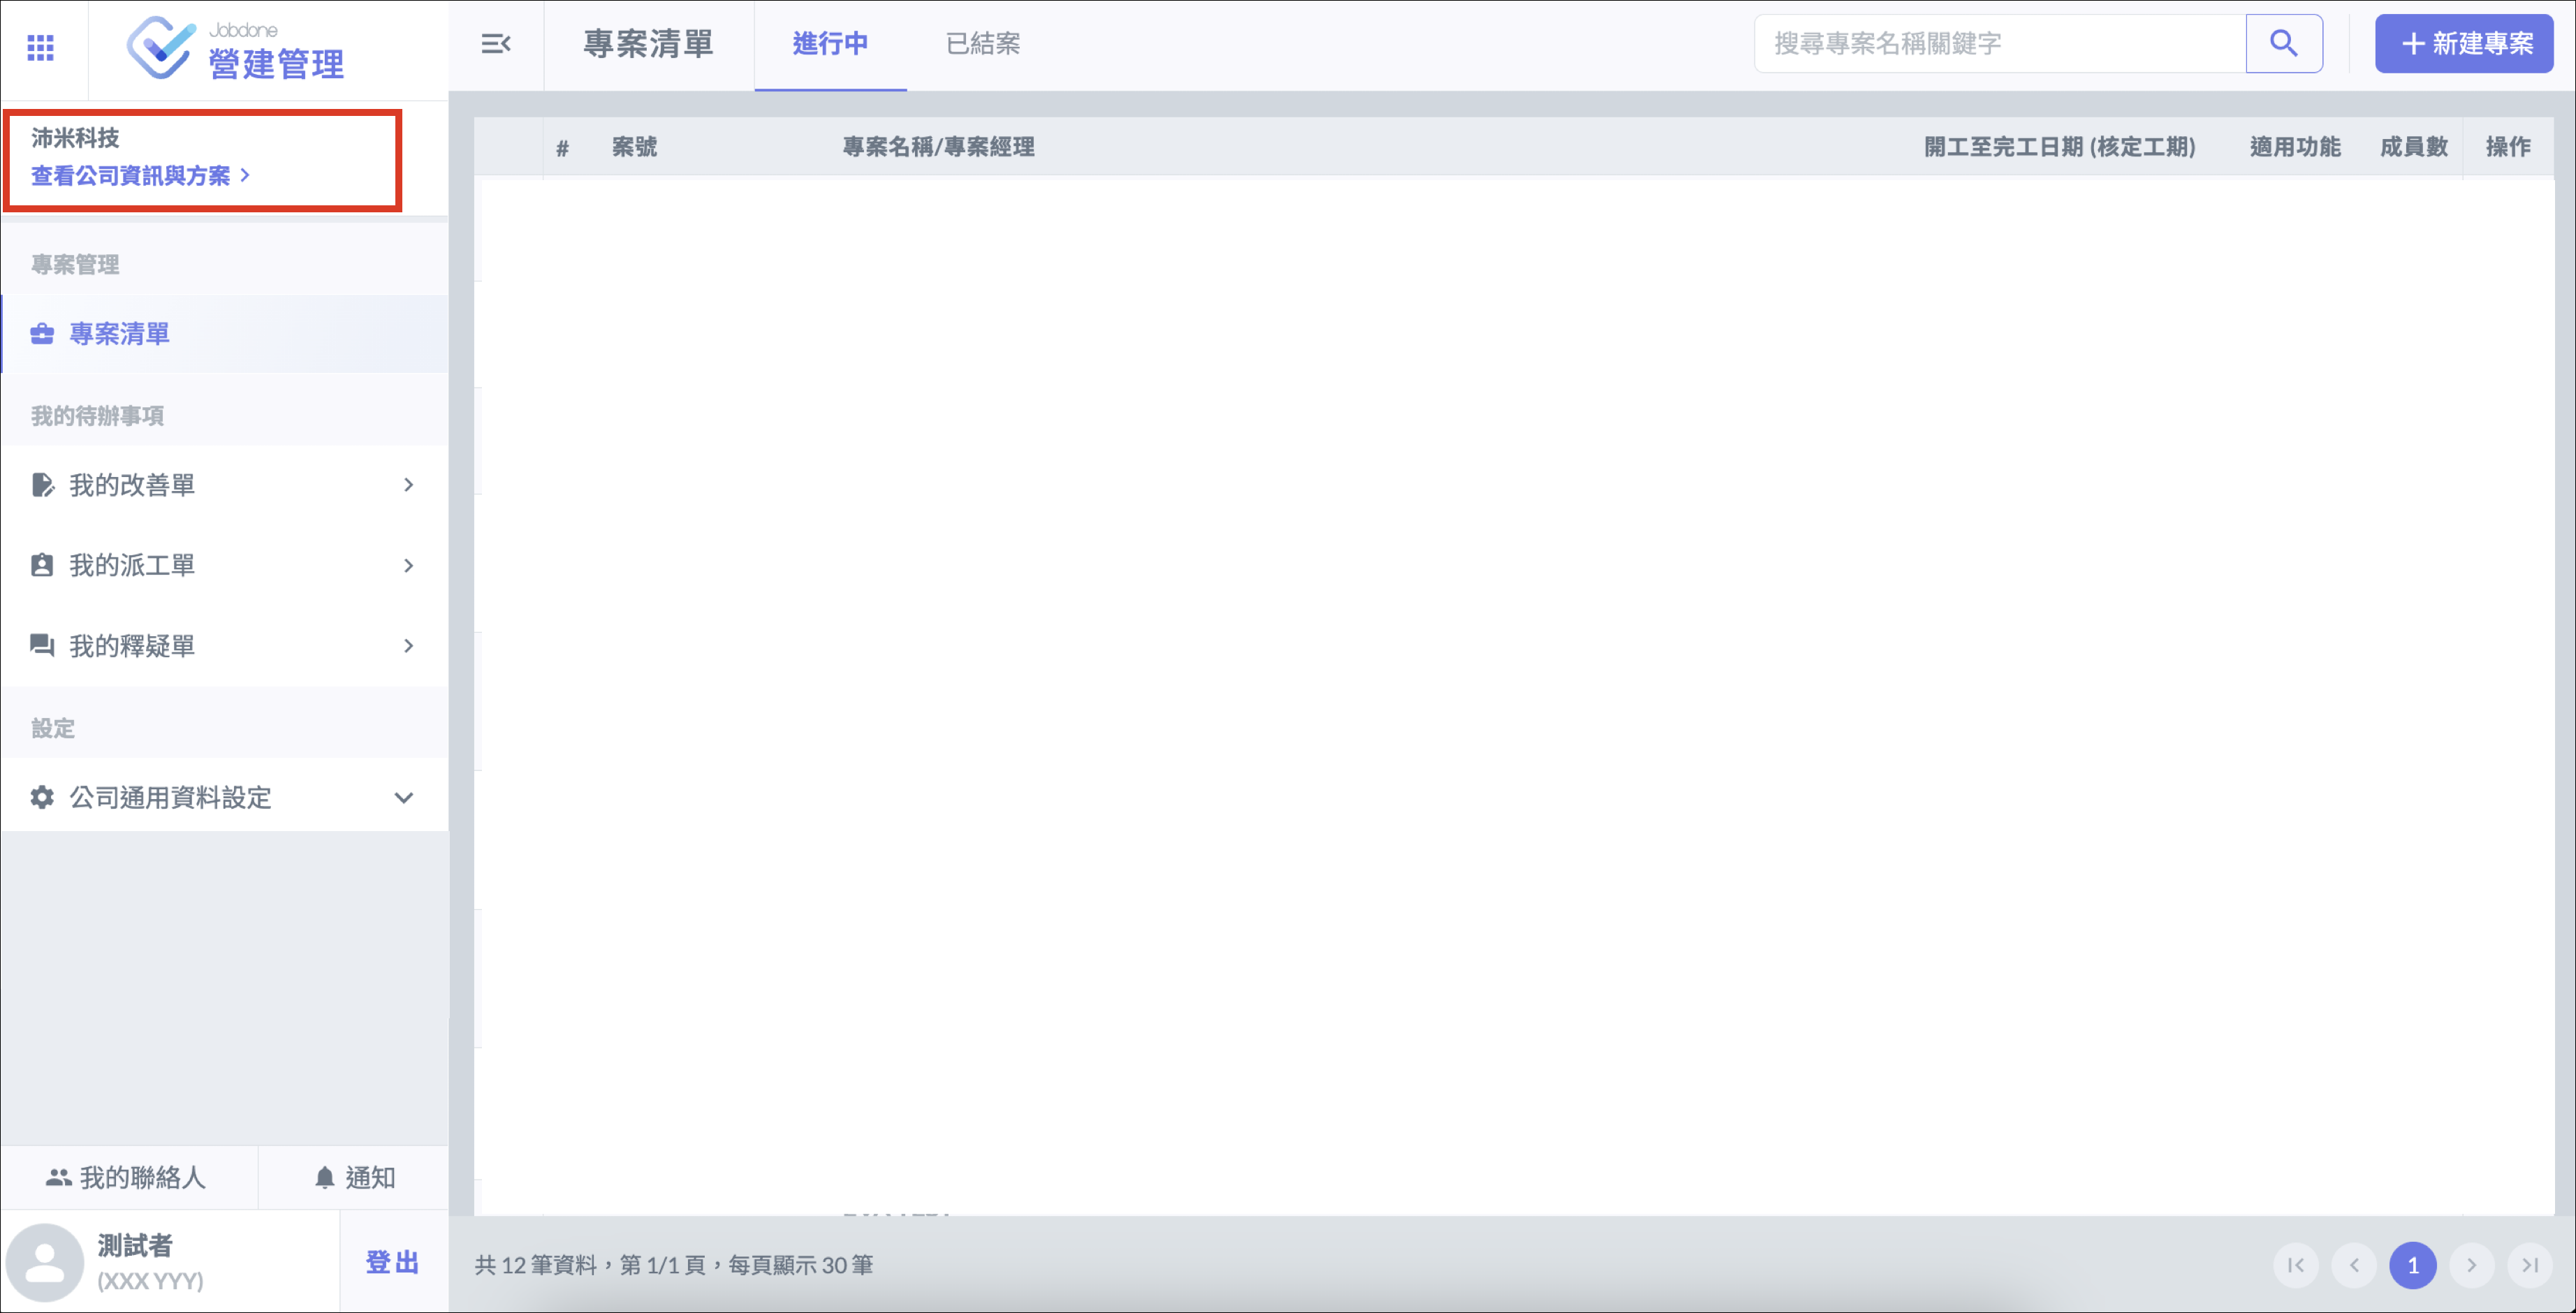This screenshot has height=1313, width=2576.
Task: Focus the 搜尋專案名稱關鍵字 search field
Action: tap(1999, 43)
